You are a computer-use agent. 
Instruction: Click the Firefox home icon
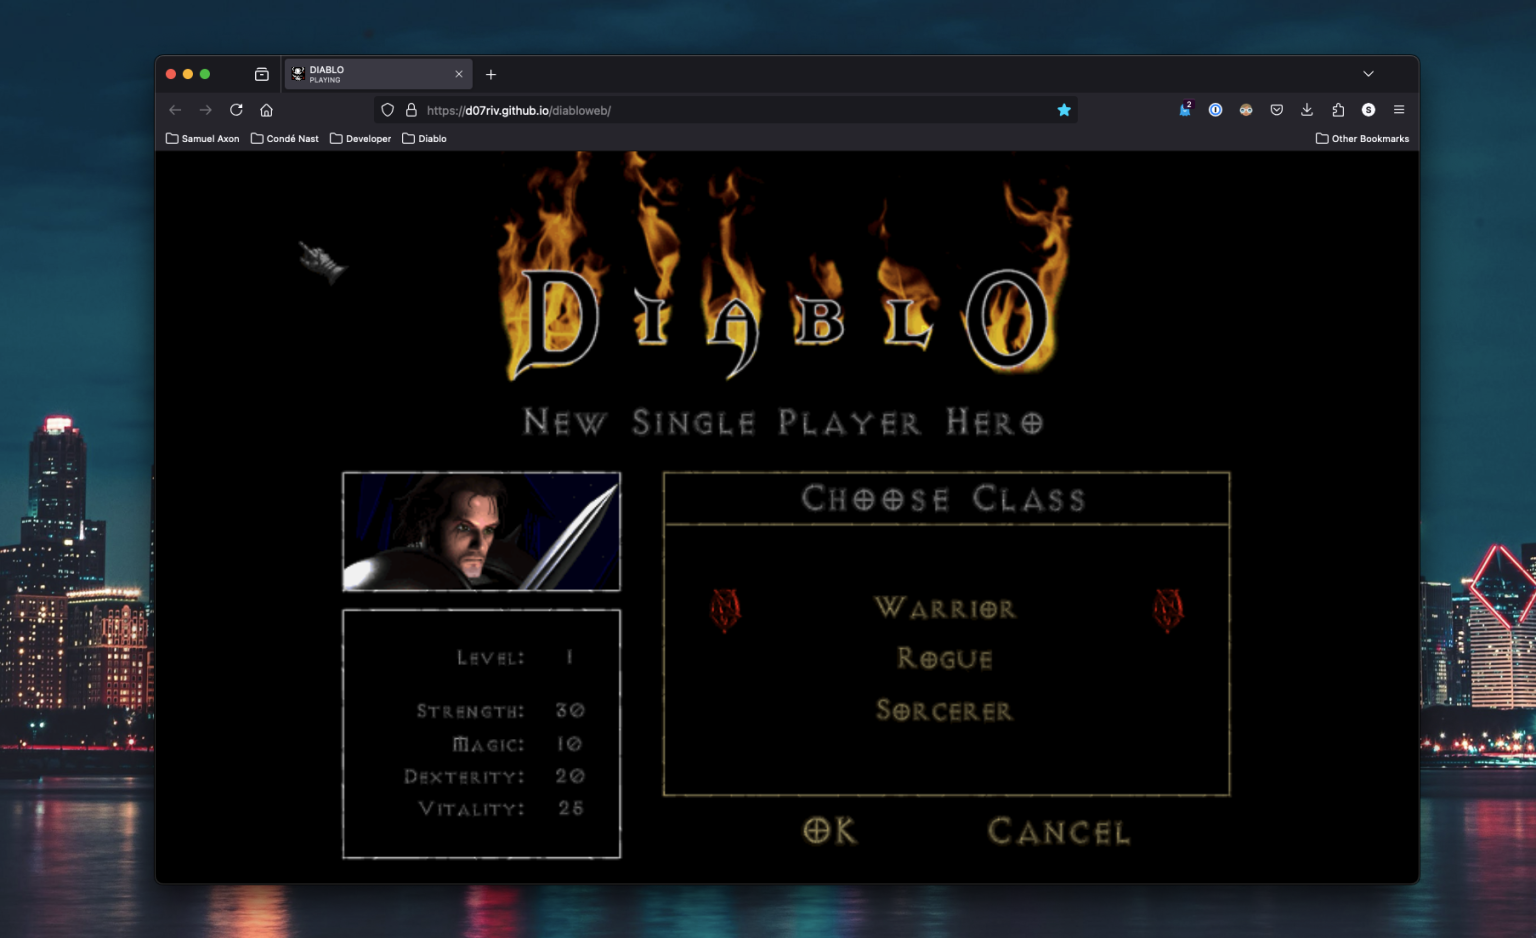click(x=266, y=110)
